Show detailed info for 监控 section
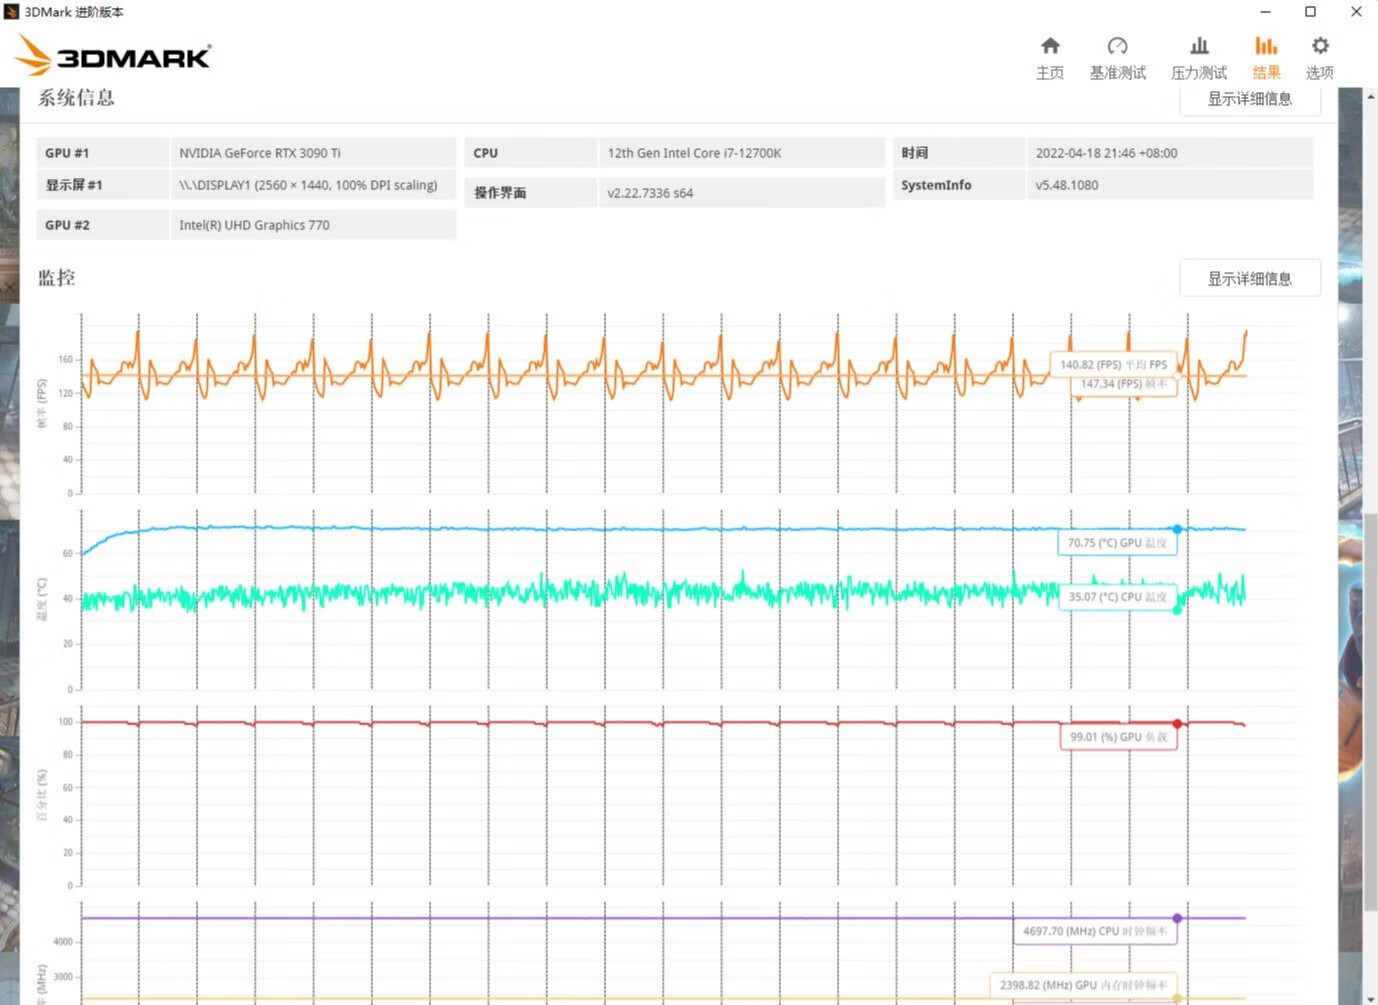This screenshot has height=1005, width=1378. [1250, 278]
